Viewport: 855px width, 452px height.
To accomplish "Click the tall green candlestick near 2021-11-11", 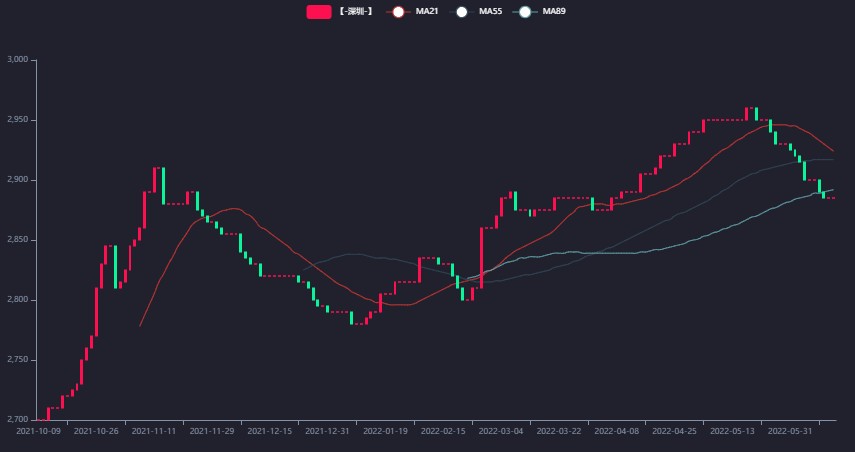I will tap(163, 185).
